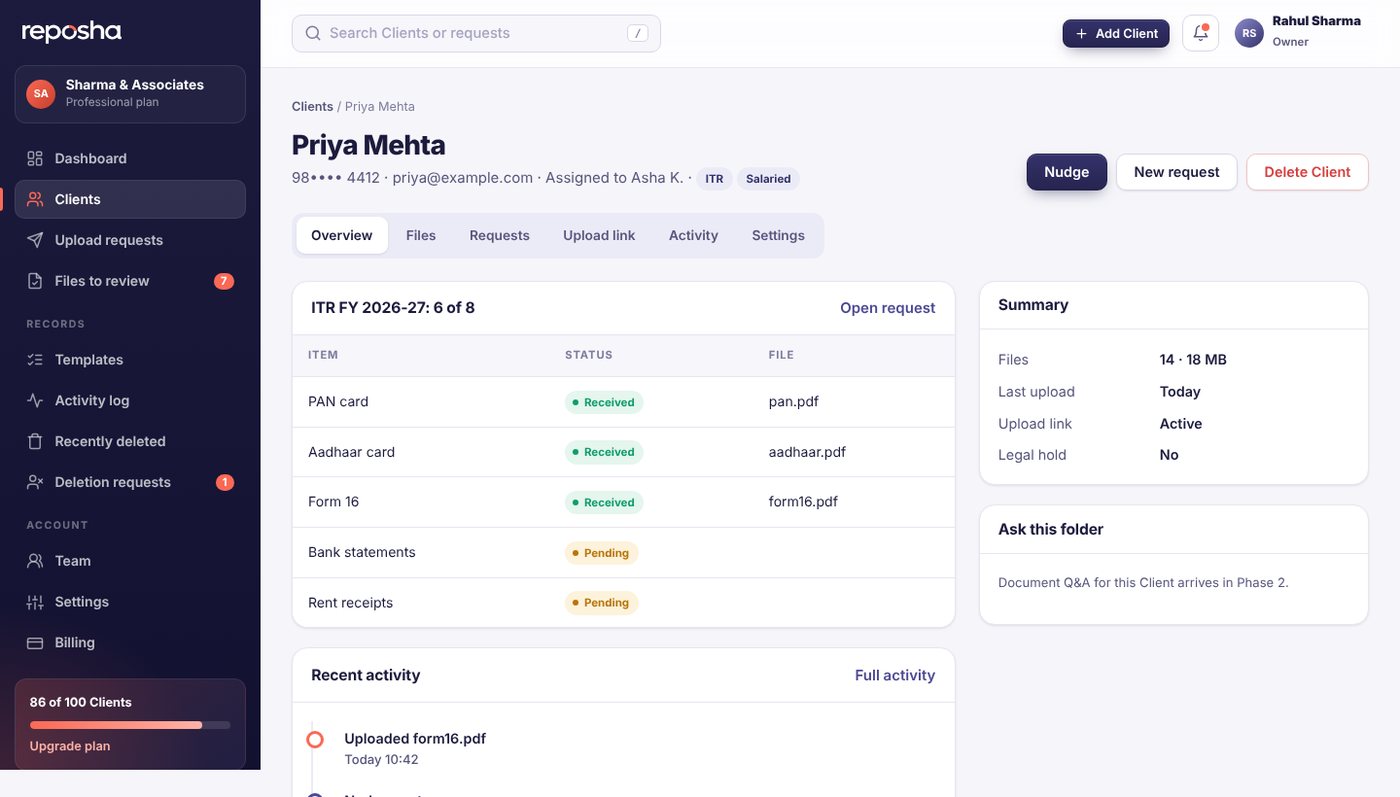Select the client Settings tab
This screenshot has width=1400, height=797.
click(x=778, y=235)
